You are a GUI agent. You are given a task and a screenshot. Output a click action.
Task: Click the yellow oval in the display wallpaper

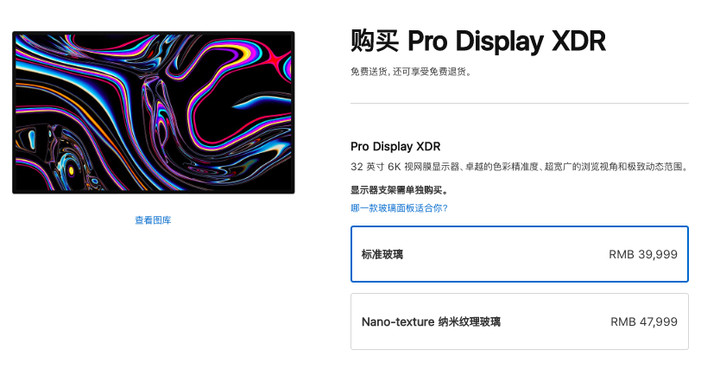tap(71, 171)
